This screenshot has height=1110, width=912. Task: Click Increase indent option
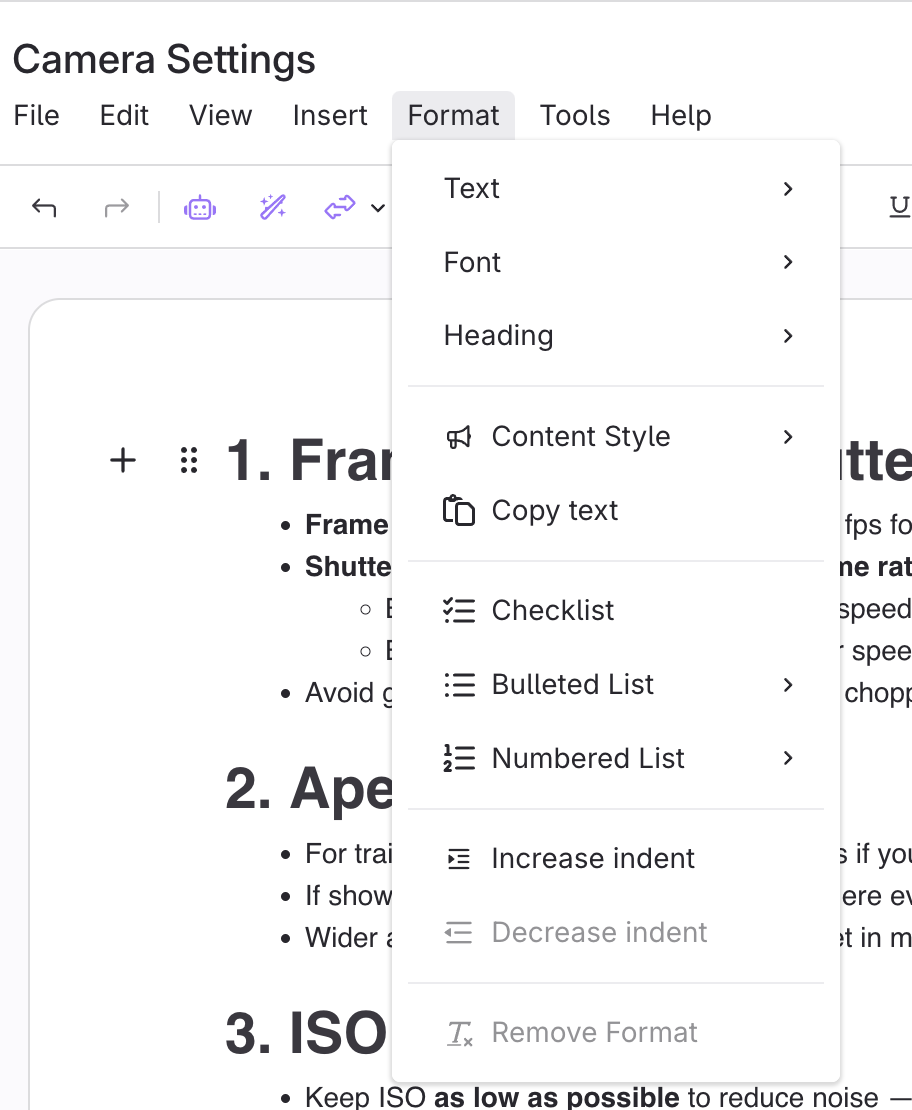tap(592, 858)
